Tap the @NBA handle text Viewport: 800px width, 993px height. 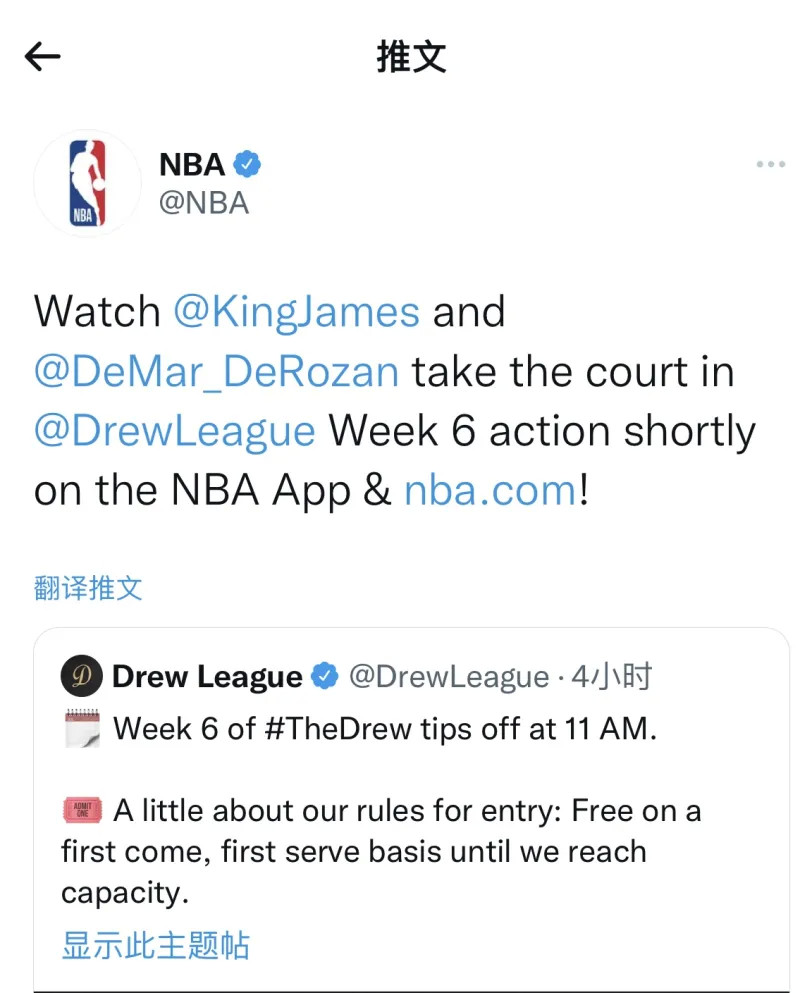(x=204, y=203)
